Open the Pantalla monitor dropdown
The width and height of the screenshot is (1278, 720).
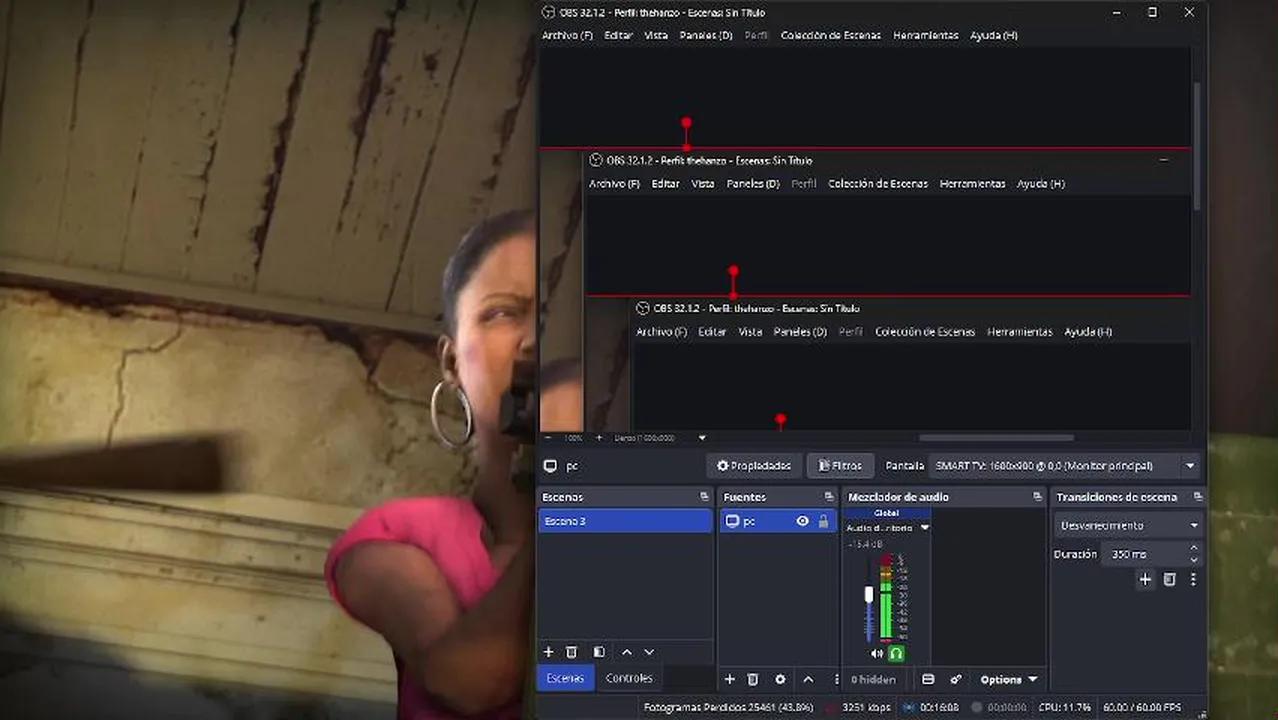coord(1064,466)
